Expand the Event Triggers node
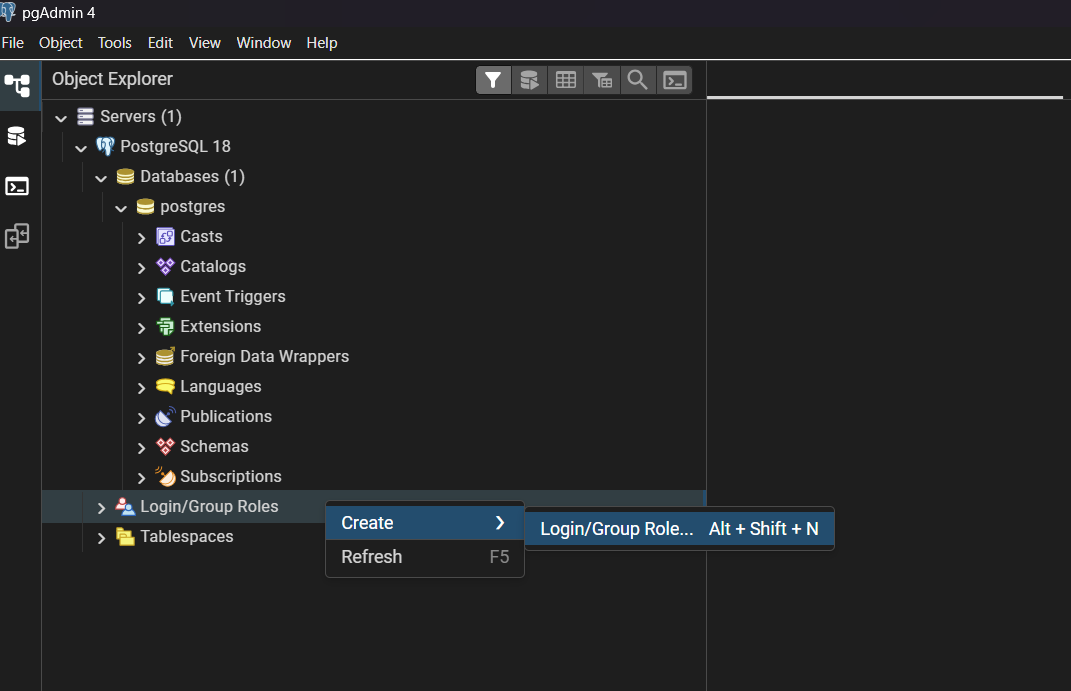This screenshot has width=1071, height=691. 141,298
